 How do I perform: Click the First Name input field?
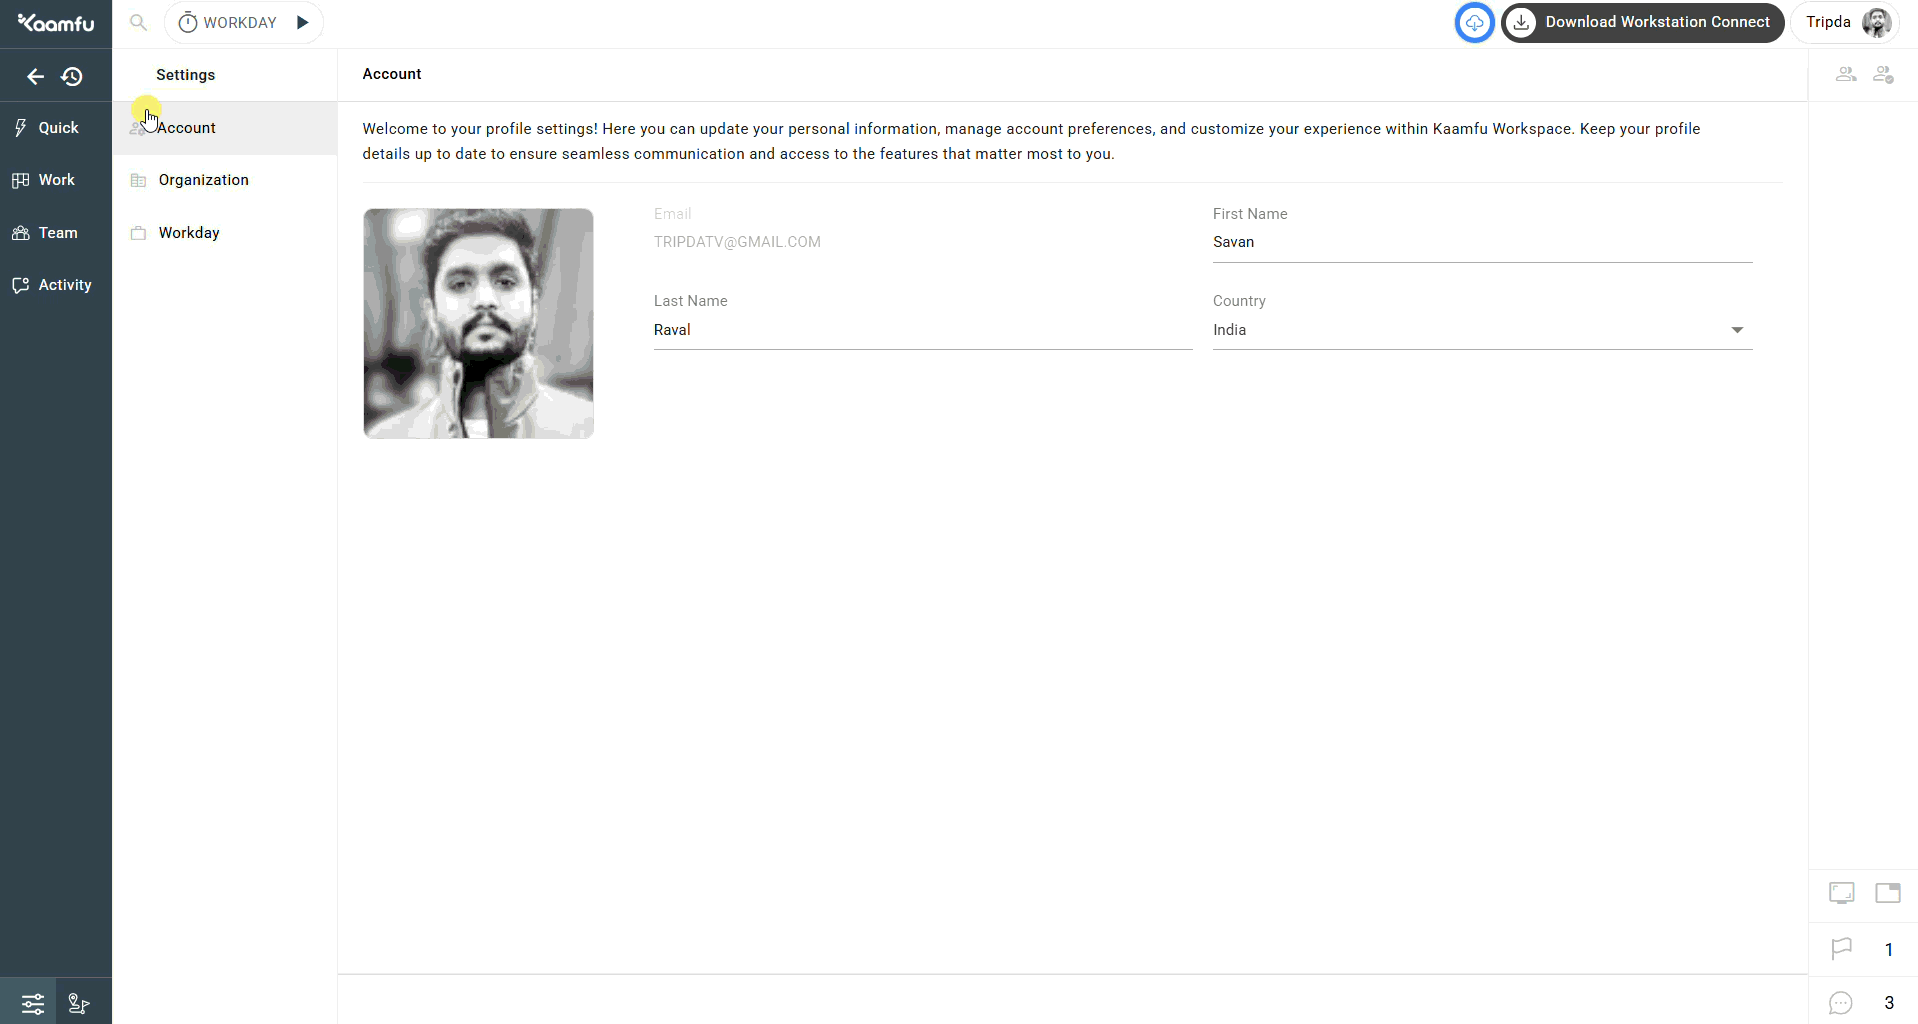[x=1481, y=242]
